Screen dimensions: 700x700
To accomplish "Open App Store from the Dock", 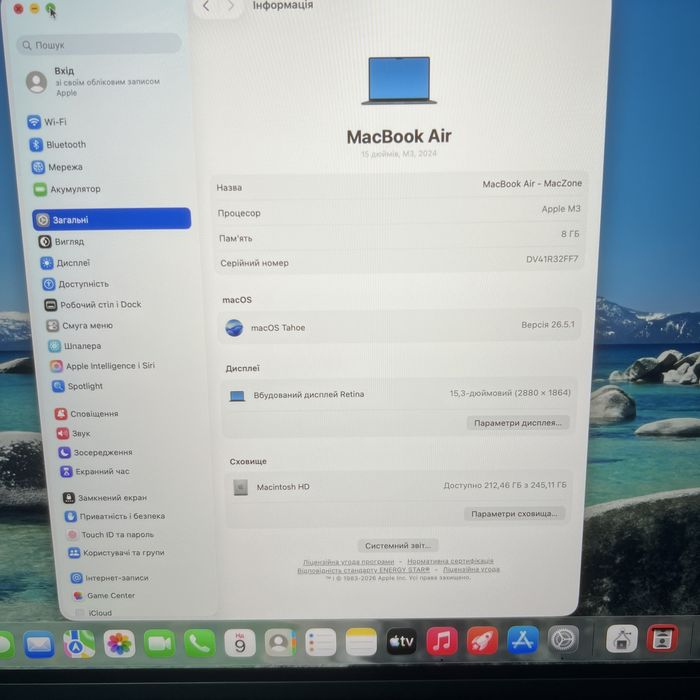I will pyautogui.click(x=522, y=640).
